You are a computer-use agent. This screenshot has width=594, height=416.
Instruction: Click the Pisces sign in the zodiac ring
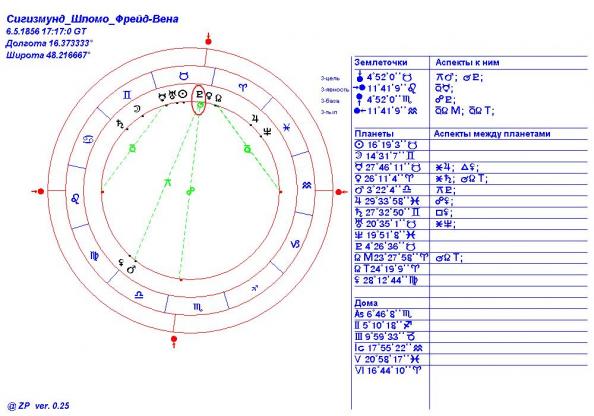tap(287, 128)
